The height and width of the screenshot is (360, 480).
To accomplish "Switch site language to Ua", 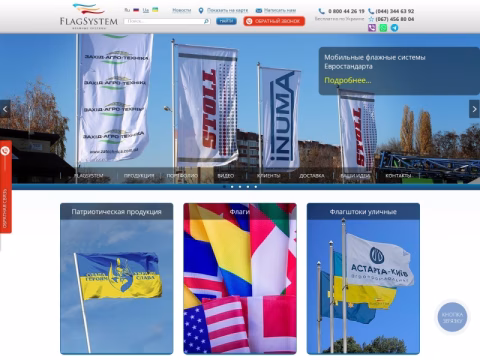I will coord(146,10).
